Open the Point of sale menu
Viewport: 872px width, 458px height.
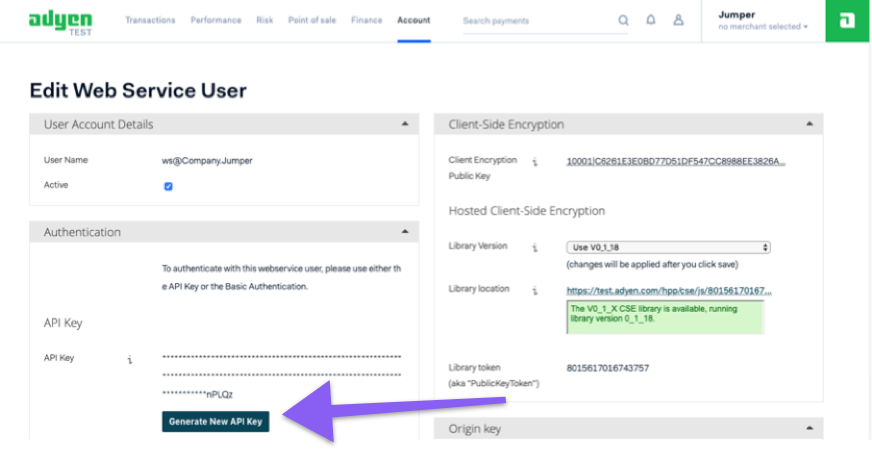(x=312, y=20)
